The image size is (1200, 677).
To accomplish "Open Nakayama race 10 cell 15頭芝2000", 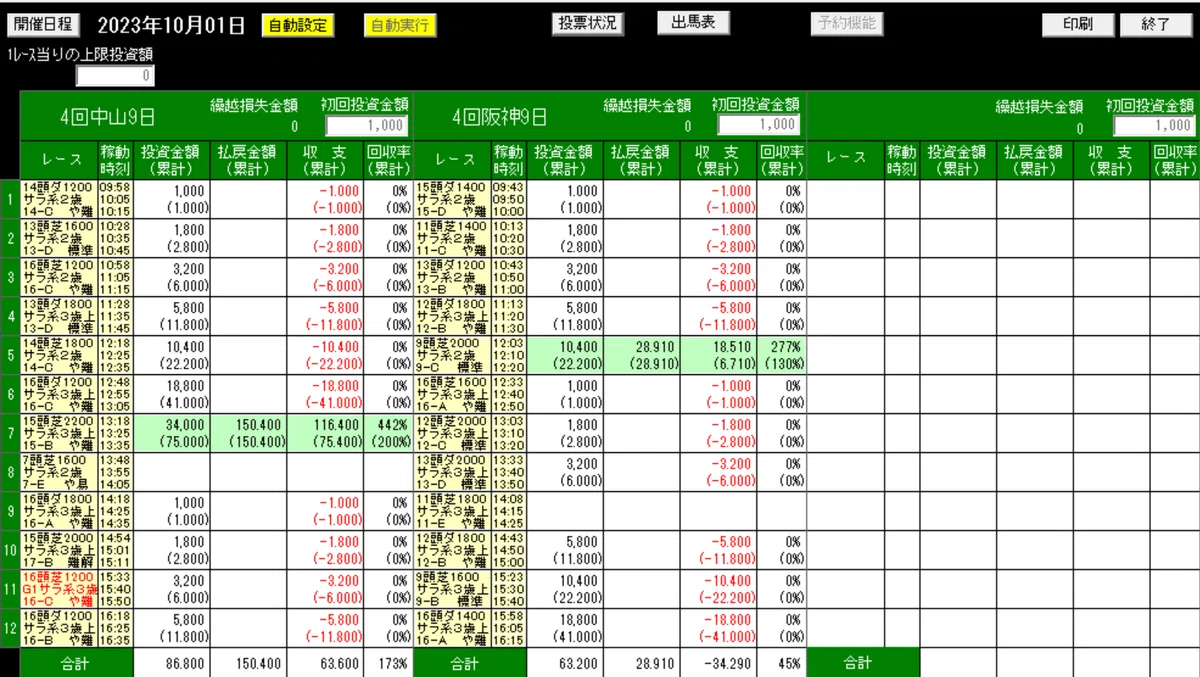I will (58, 551).
